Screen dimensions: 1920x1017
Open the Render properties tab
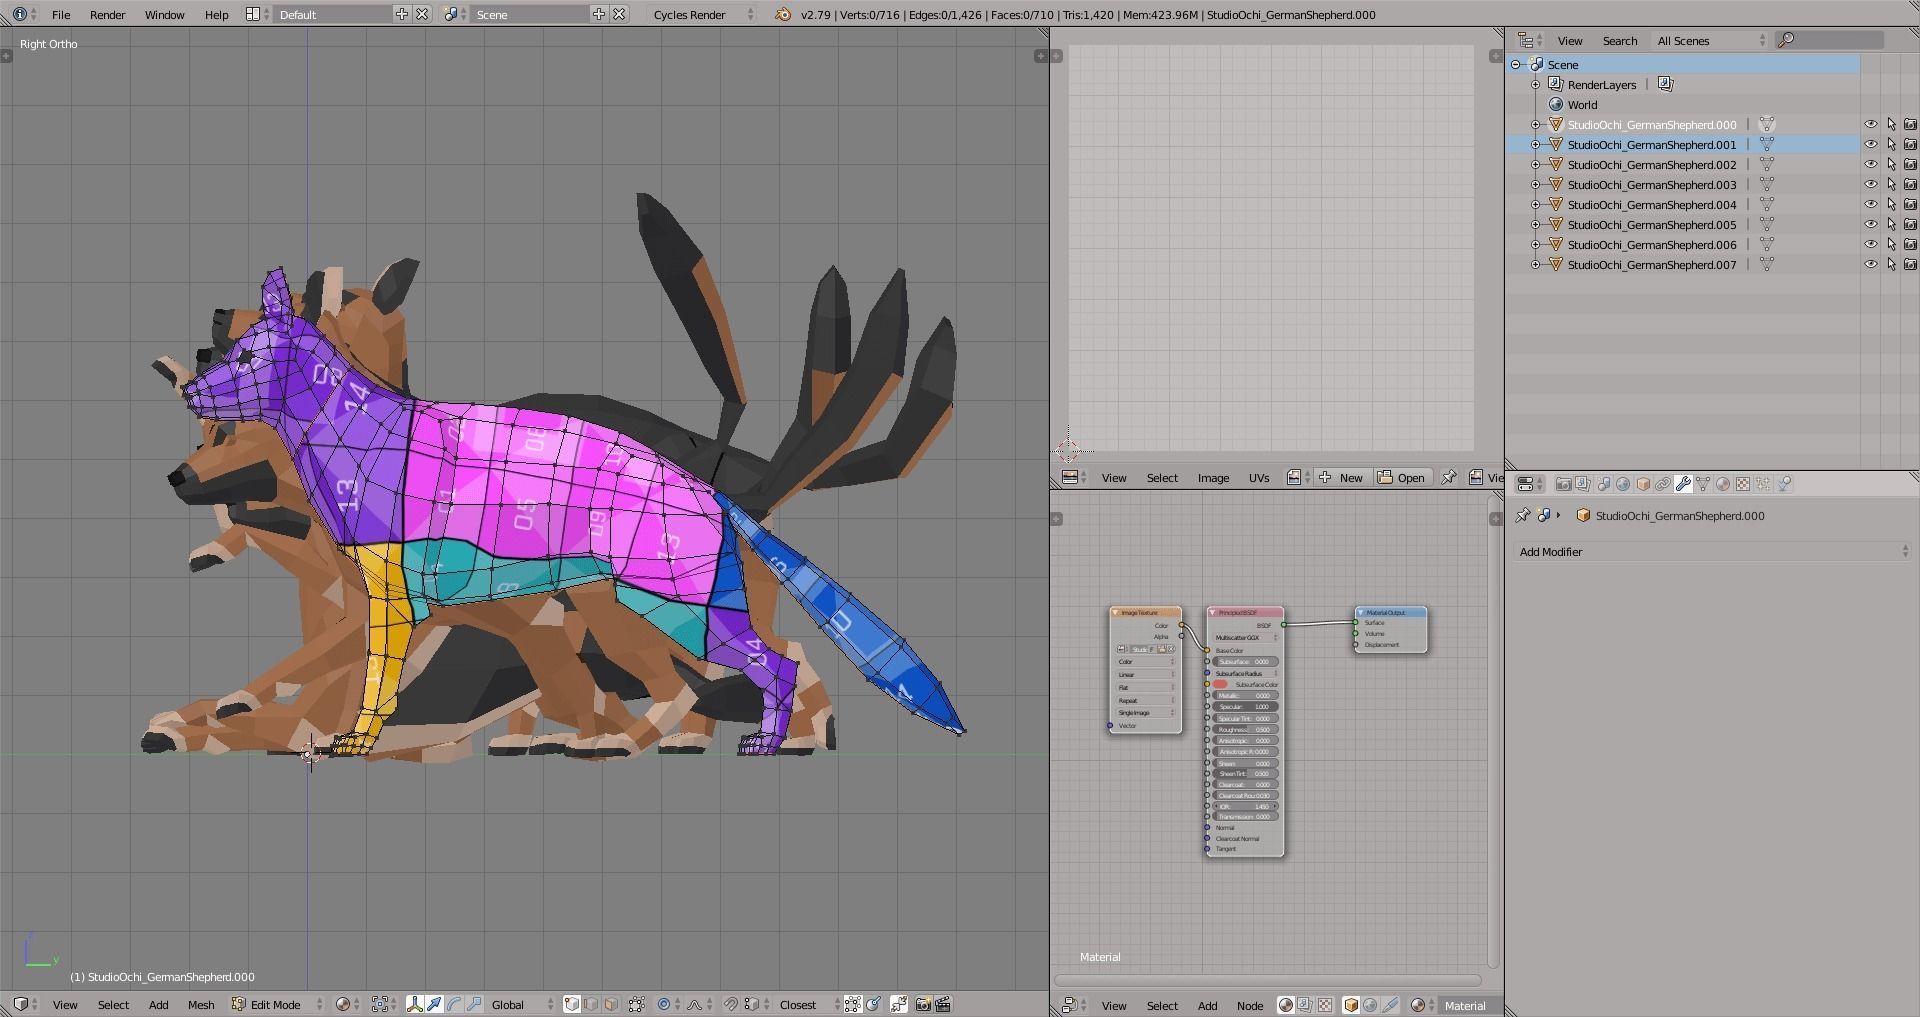coord(1563,484)
